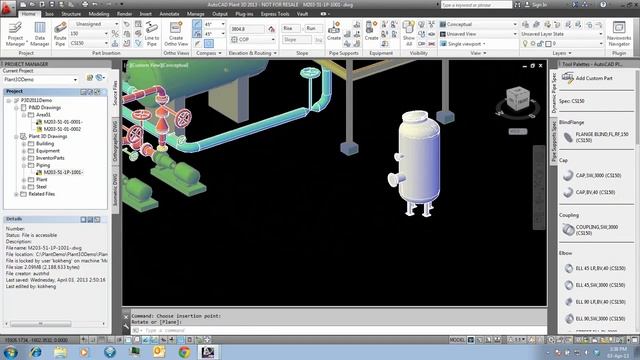Open Navisworks Navigator plugin
The height and width of the screenshot is (360, 640).
[x=619, y=34]
